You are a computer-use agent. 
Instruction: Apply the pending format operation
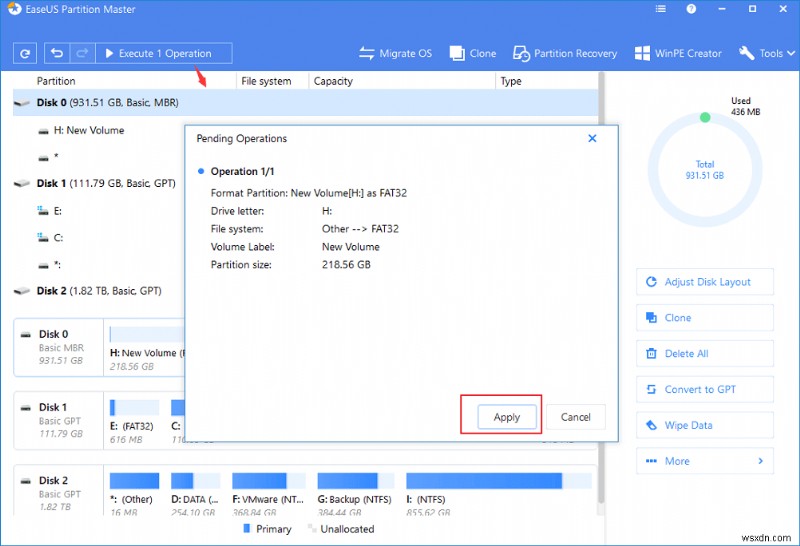[x=507, y=417]
